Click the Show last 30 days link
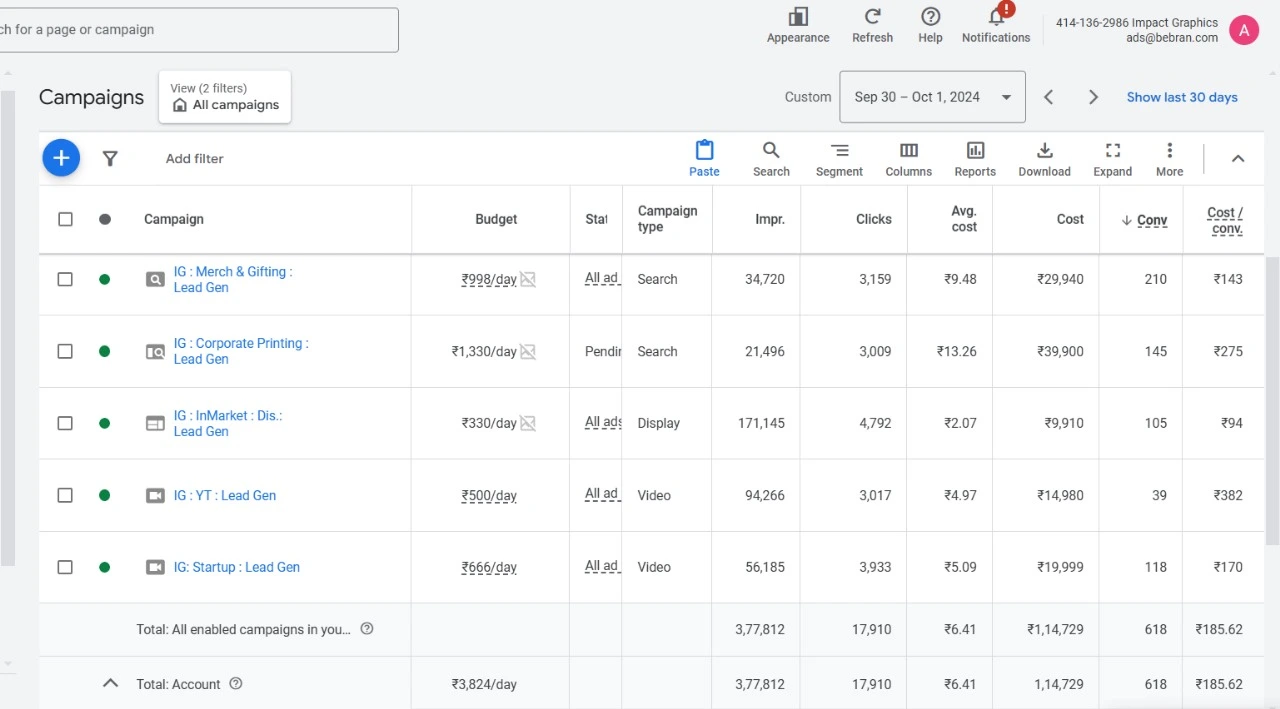Image resolution: width=1280 pixels, height=709 pixels. pyautogui.click(x=1182, y=97)
